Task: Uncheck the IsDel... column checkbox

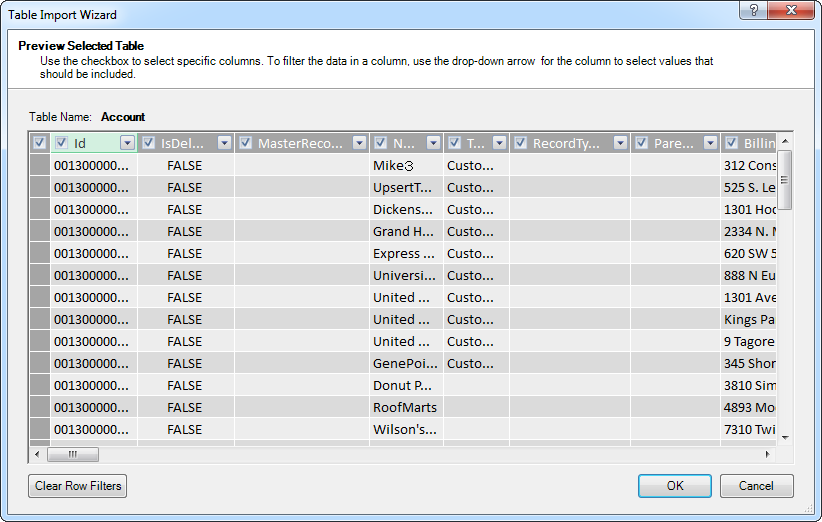Action: pos(149,143)
